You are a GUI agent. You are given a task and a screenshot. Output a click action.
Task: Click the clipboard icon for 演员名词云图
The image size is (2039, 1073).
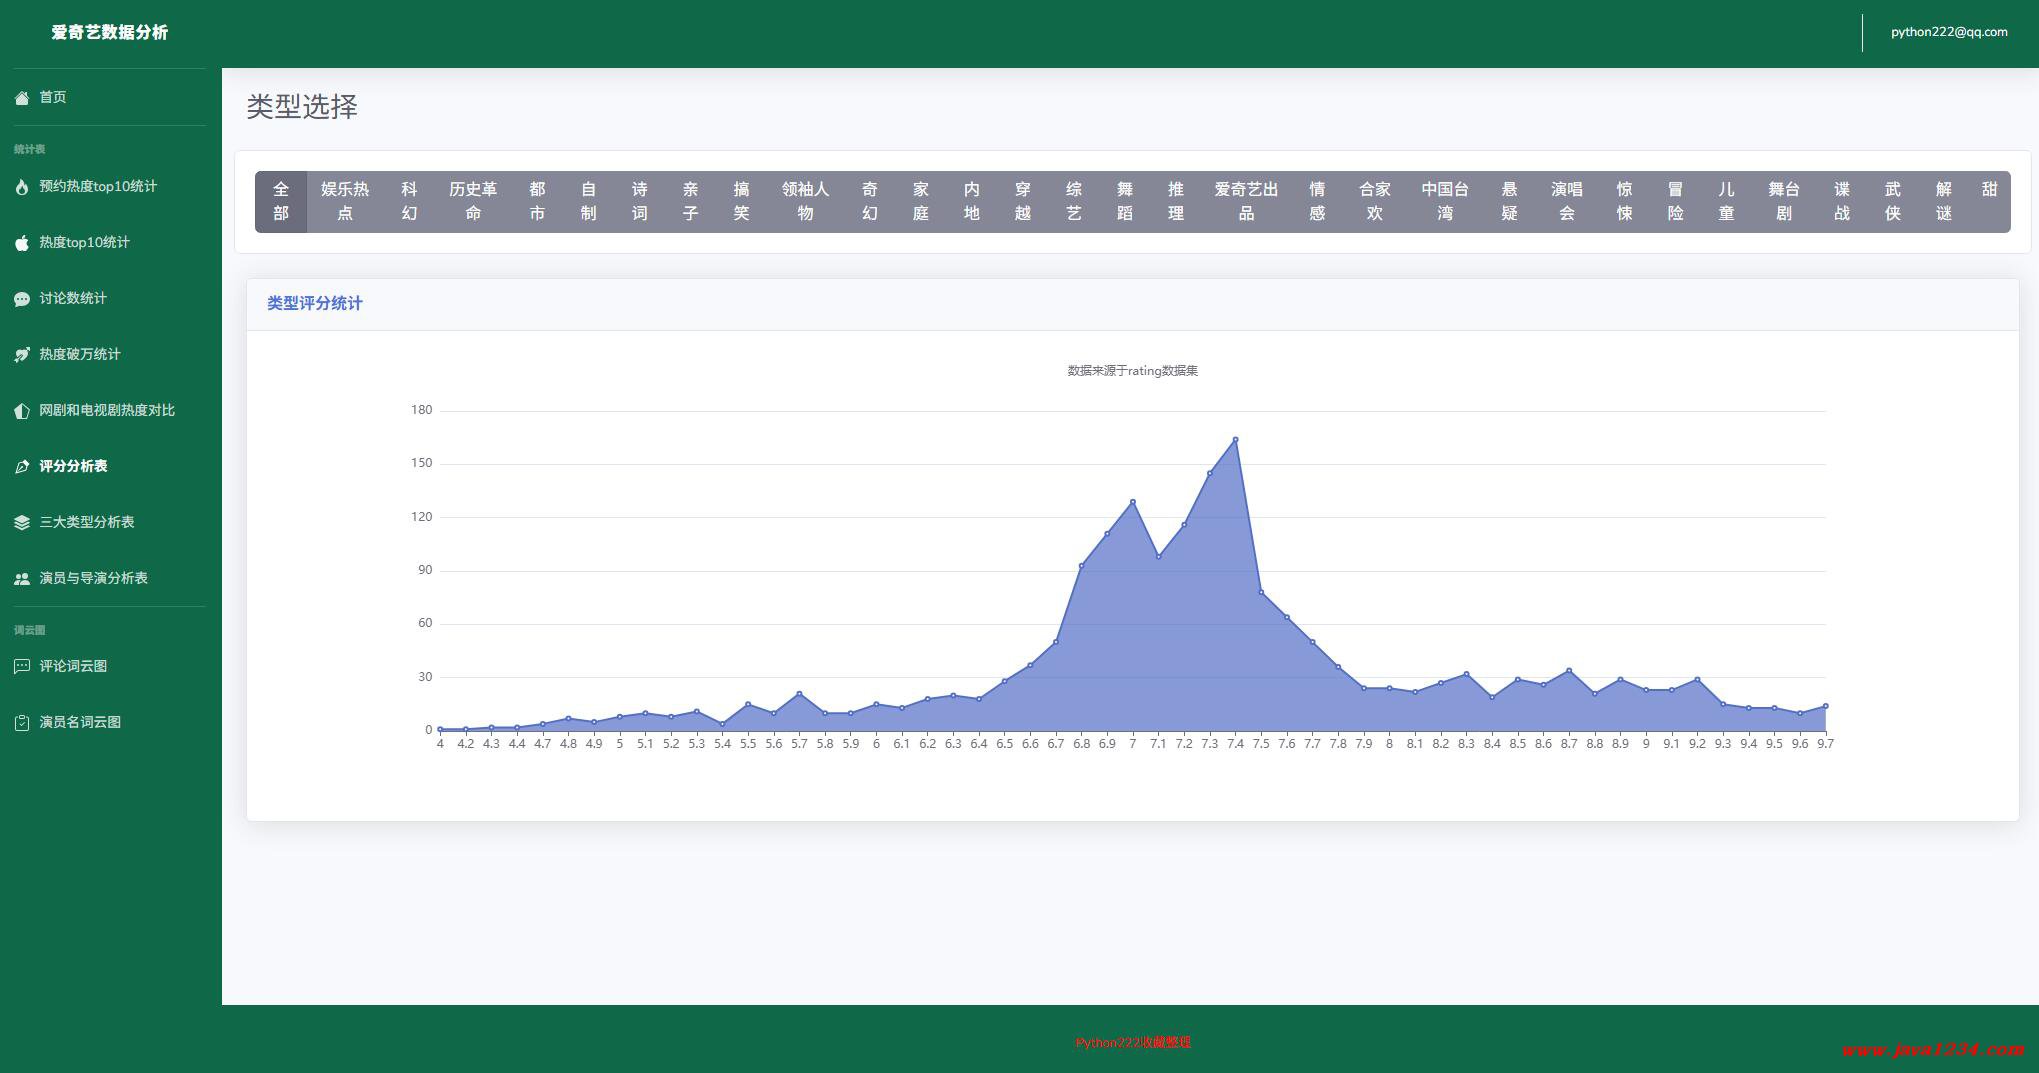[22, 723]
